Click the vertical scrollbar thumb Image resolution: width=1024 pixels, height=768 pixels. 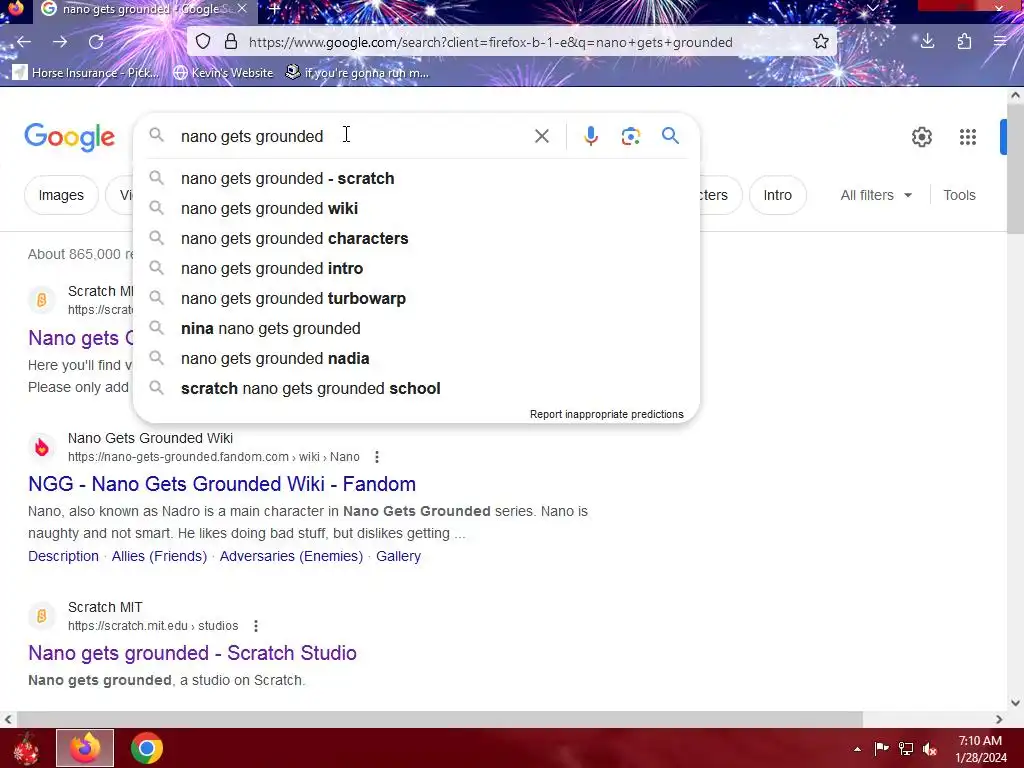1016,168
